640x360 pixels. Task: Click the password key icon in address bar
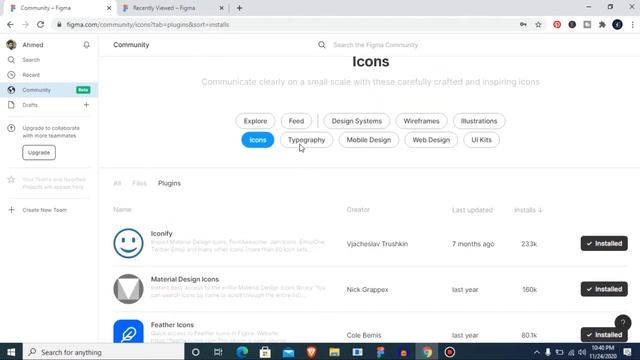pos(523,24)
